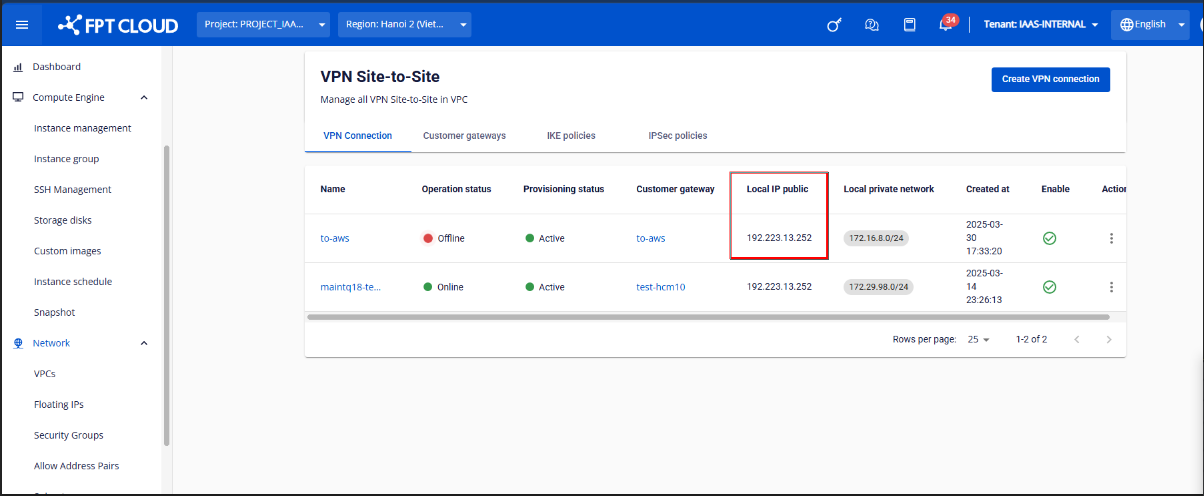1204x496 pixels.
Task: Click the Network globe icon in sidebar
Action: tap(18, 343)
